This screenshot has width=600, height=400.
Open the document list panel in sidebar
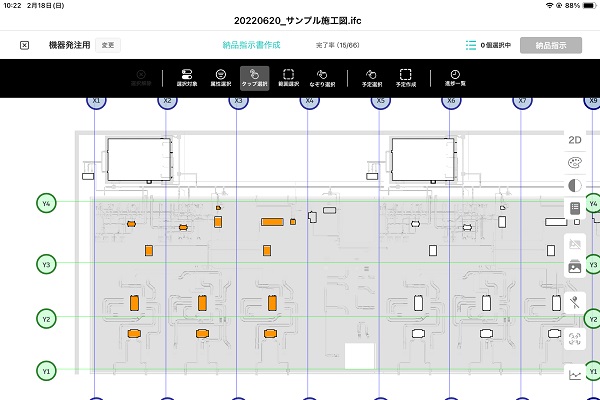574,208
